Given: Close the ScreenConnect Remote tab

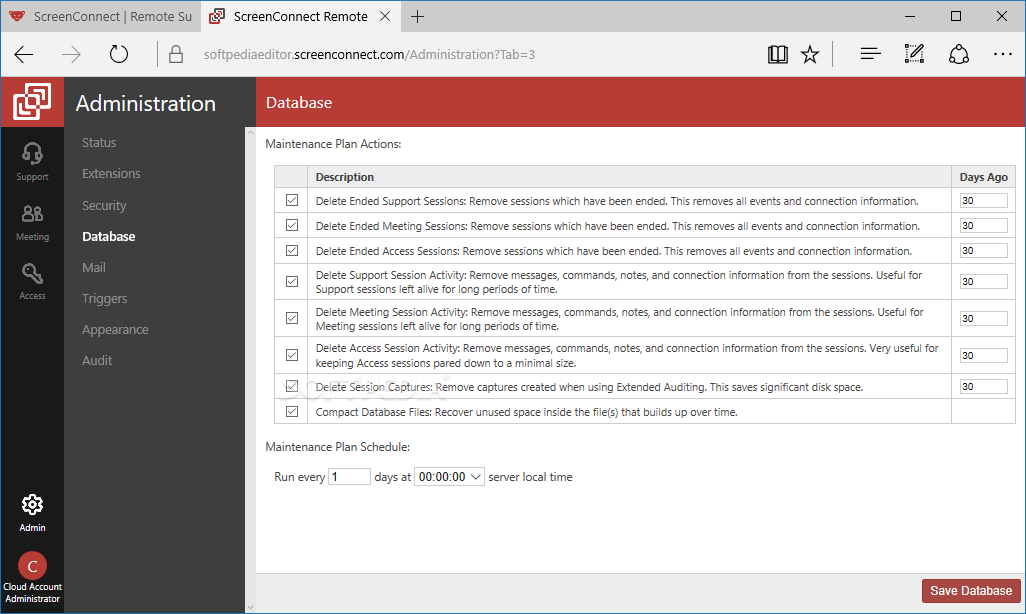Looking at the screenshot, I should pyautogui.click(x=385, y=16).
